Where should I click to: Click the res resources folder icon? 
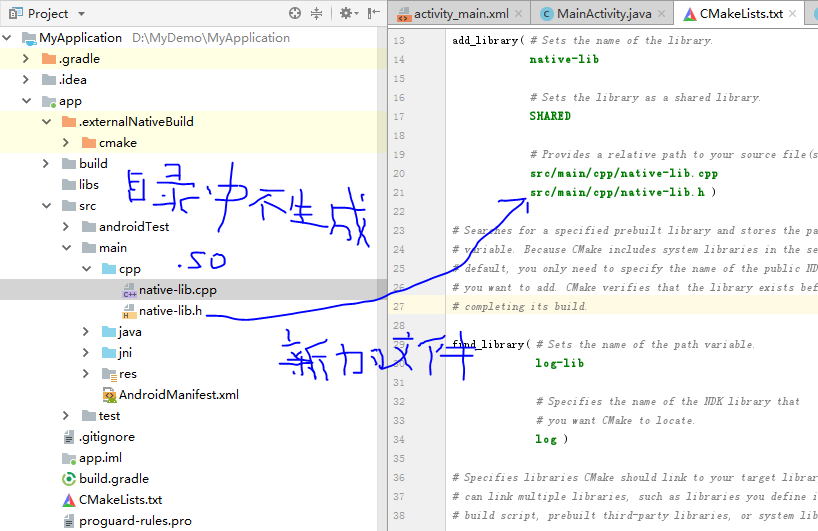[x=109, y=375]
